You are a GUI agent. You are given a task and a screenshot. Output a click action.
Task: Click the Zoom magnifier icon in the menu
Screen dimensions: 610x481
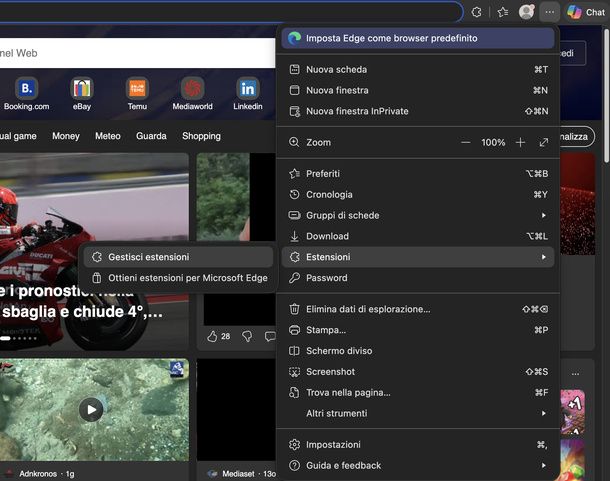click(x=294, y=142)
